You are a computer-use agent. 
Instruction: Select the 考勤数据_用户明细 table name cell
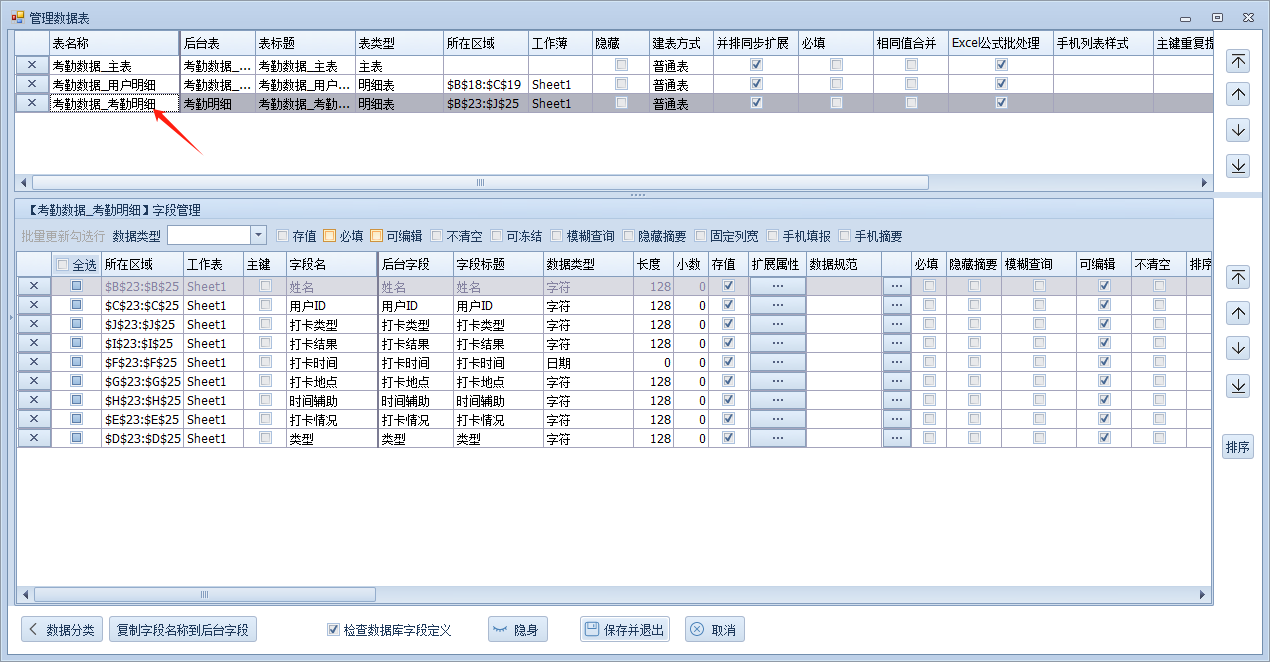pos(113,84)
